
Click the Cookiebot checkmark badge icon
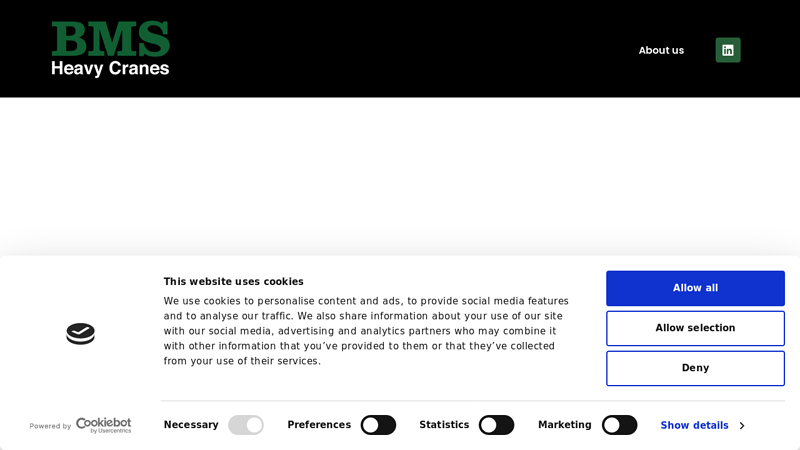click(81, 334)
